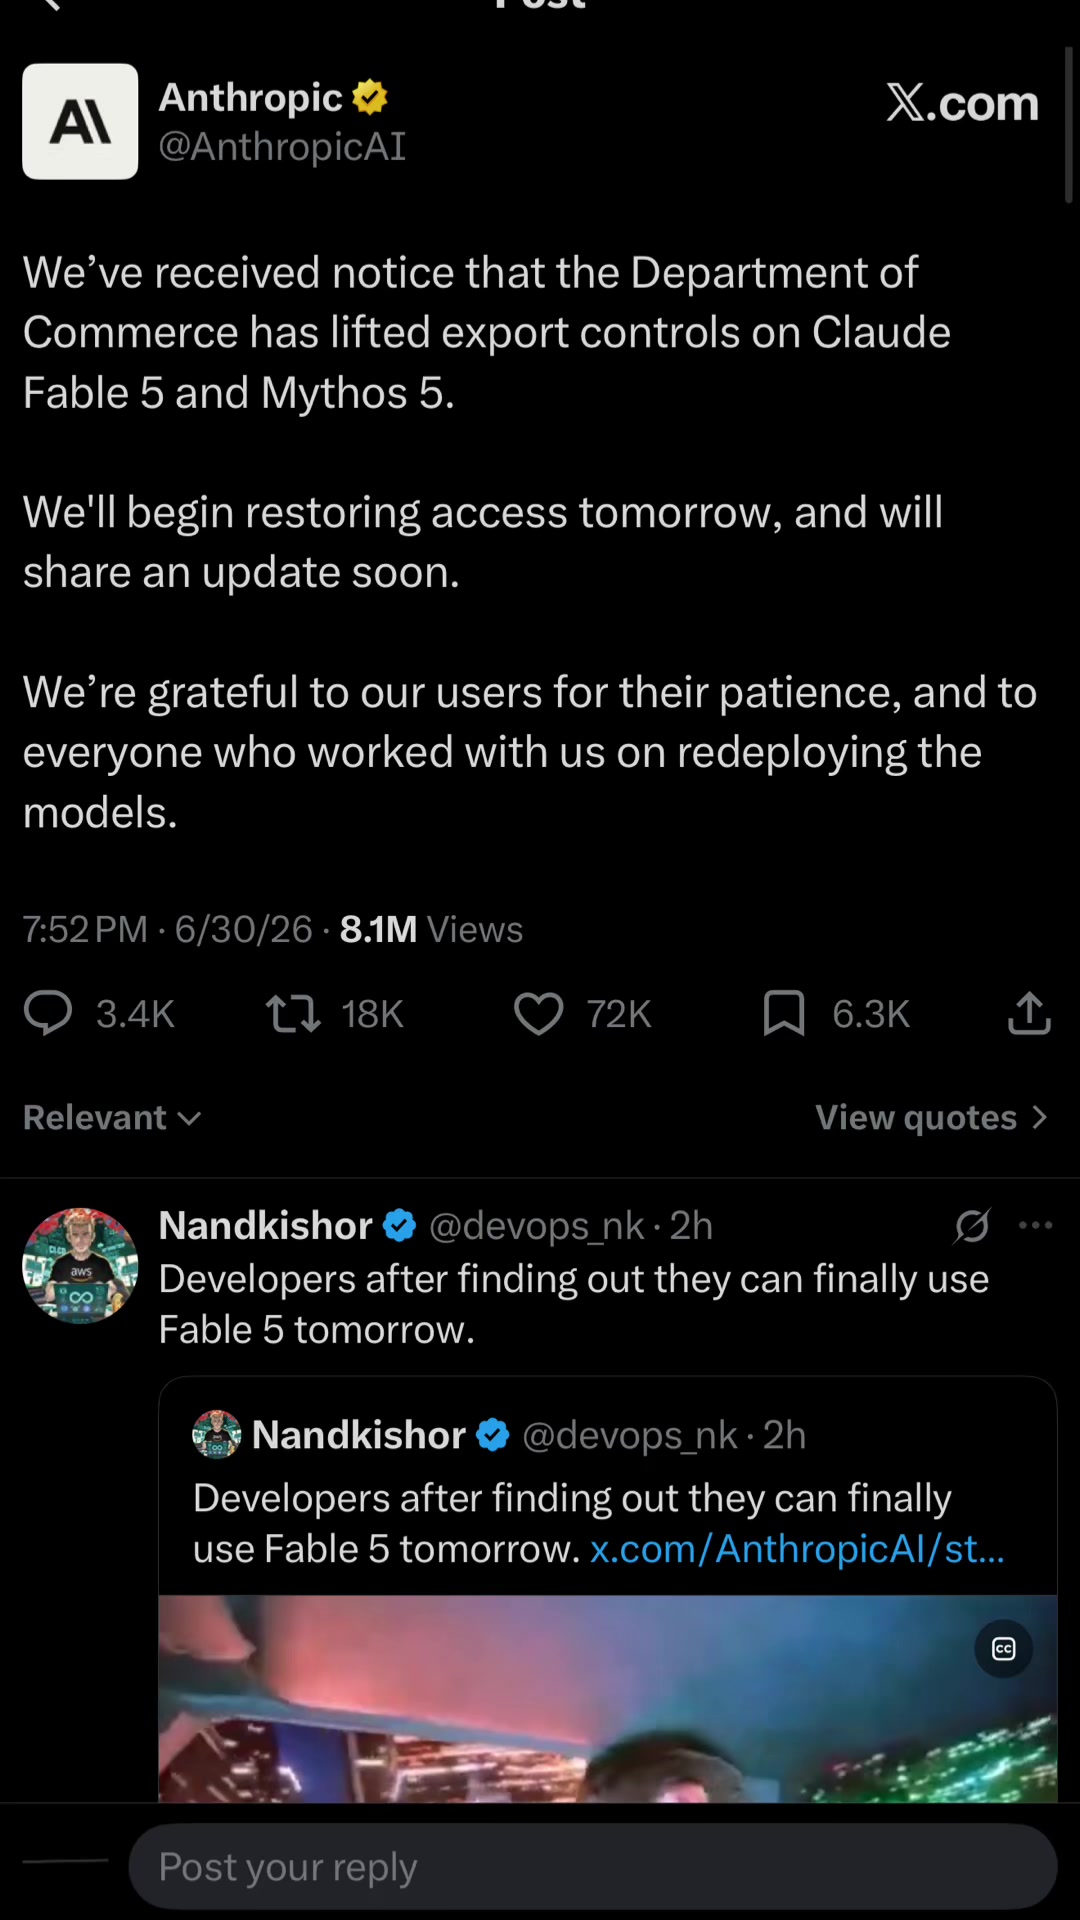The image size is (1080, 1920).
Task: Open more options on Nandkishor reply
Action: [x=1035, y=1225]
